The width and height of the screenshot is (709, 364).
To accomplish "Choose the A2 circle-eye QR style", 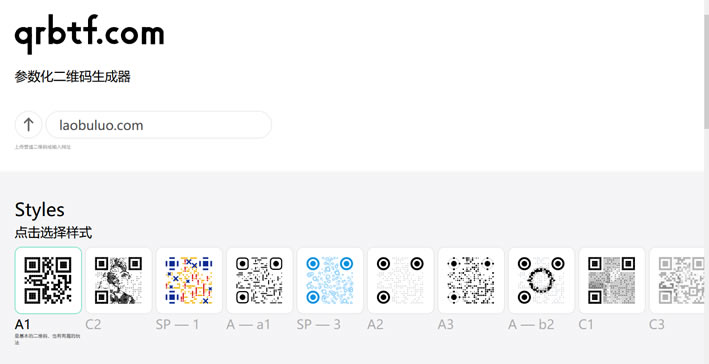I will pos(401,280).
